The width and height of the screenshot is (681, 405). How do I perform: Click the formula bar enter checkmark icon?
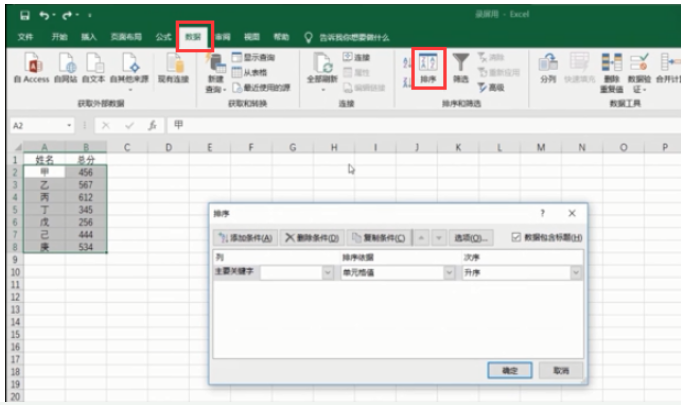(x=129, y=125)
